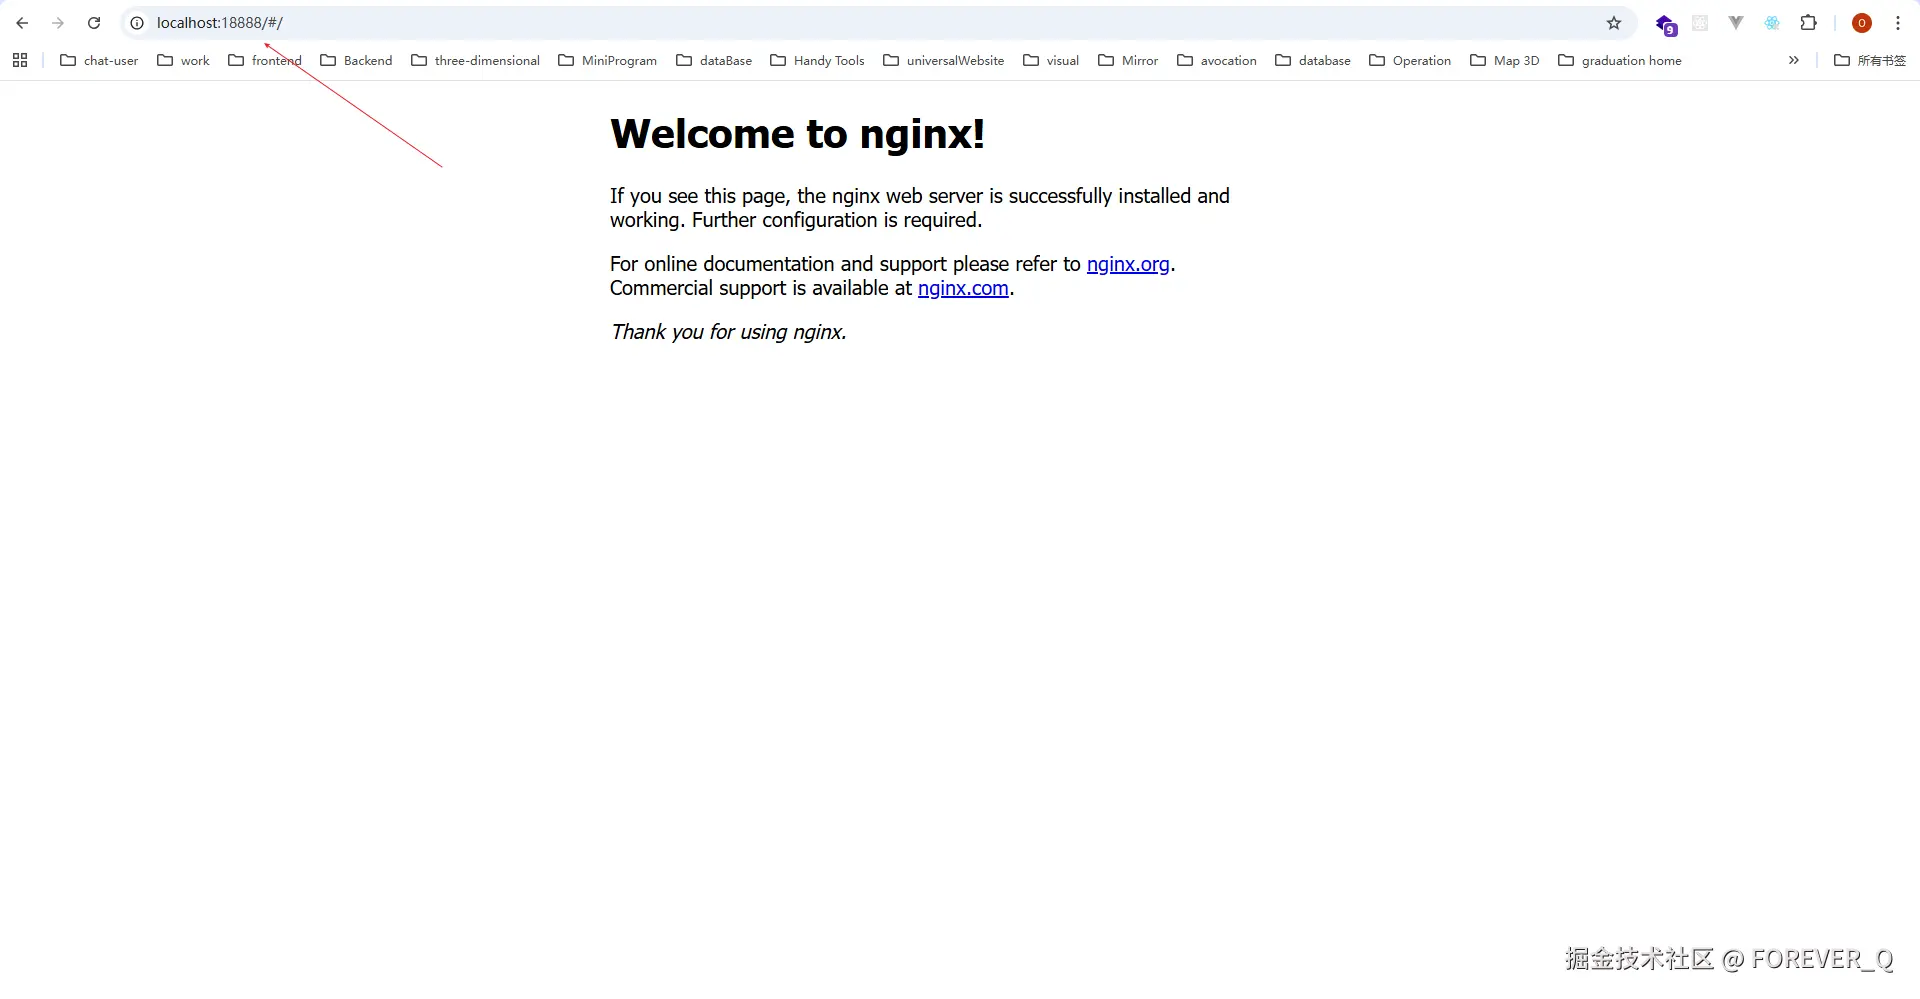Image resolution: width=1920 pixels, height=999 pixels.
Task: Open the Handy Tools bookmark folder
Action: (817, 60)
